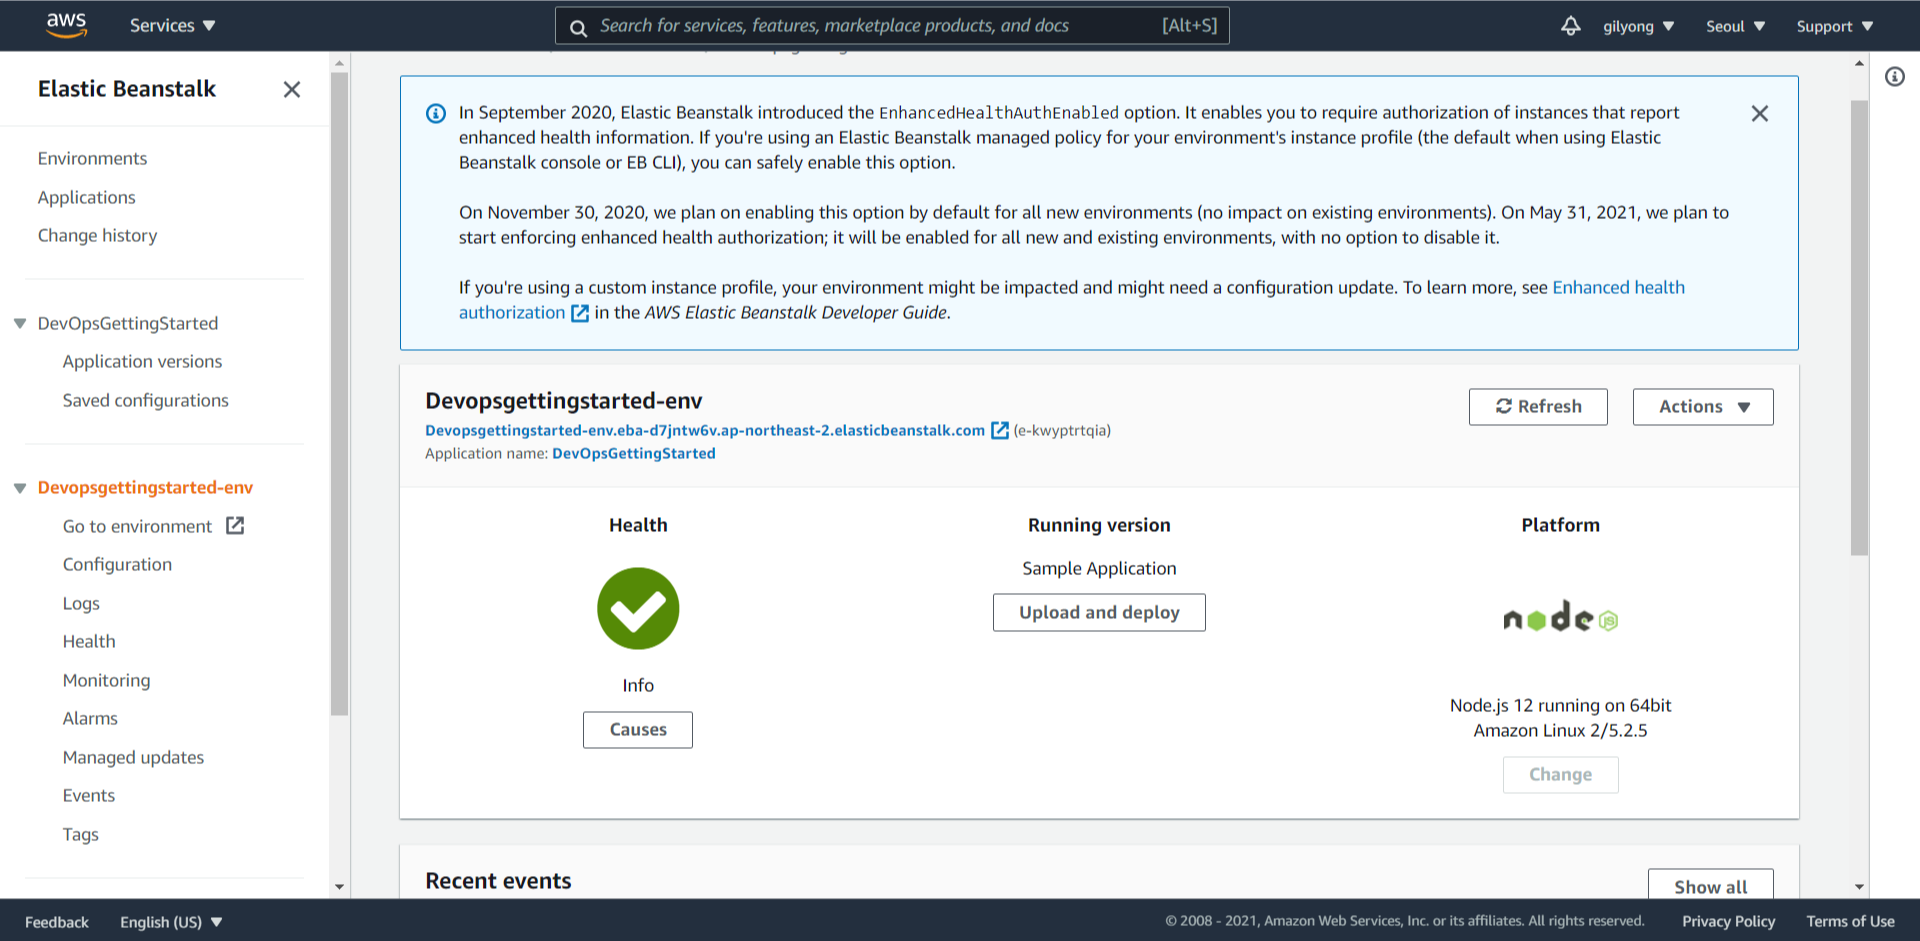1920x941 pixels.
Task: Open Terms of Use footer link
Action: tap(1850, 921)
